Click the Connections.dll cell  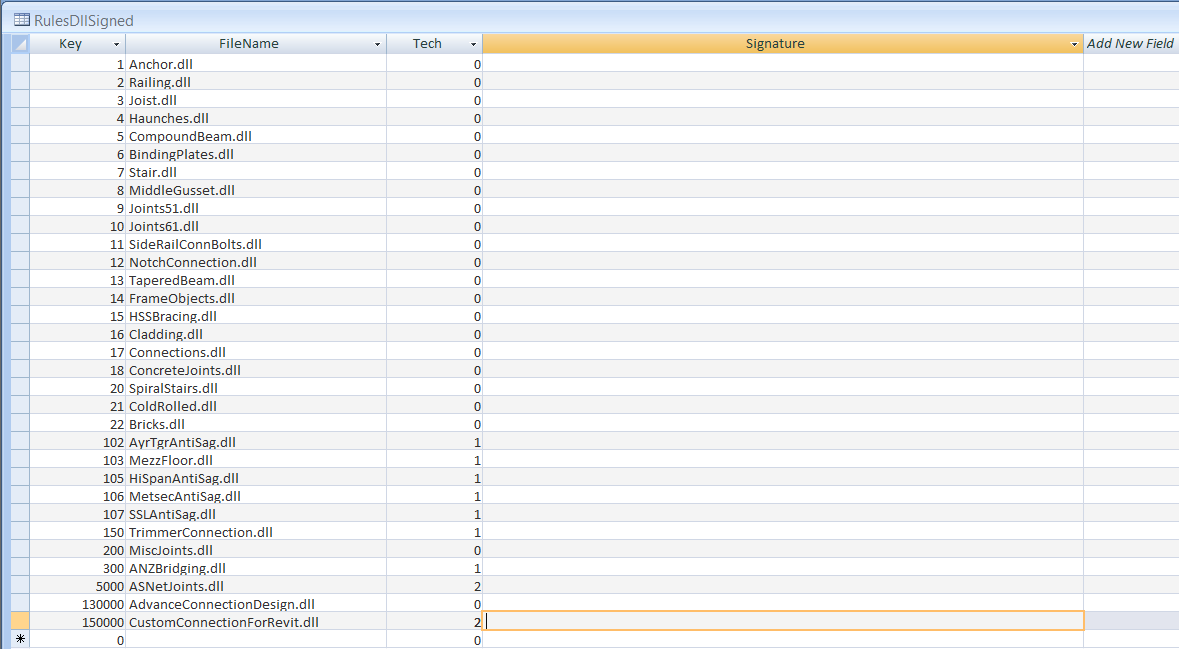[x=256, y=352]
